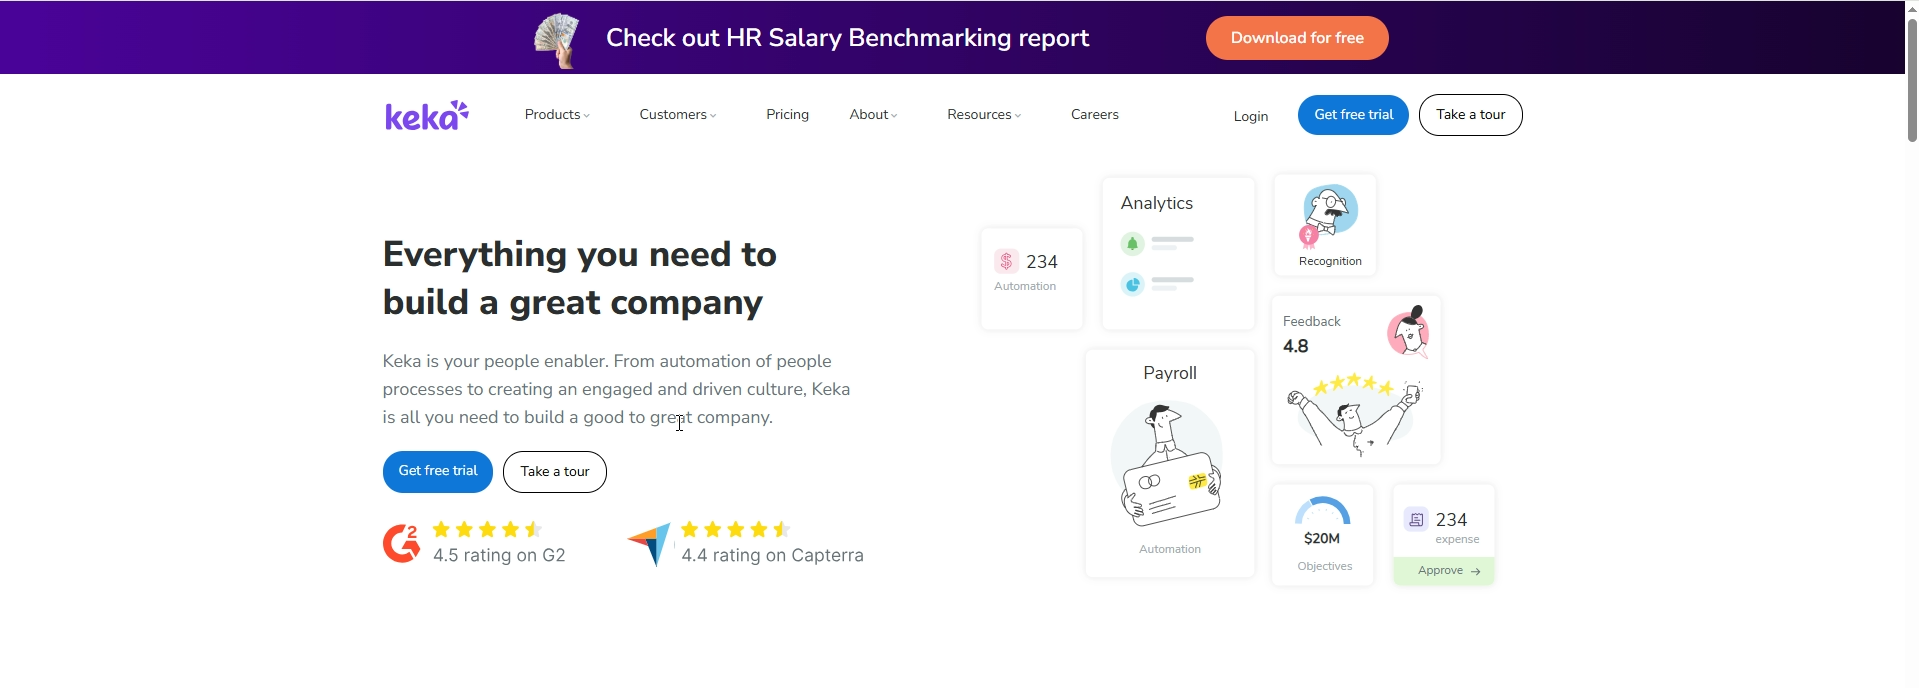This screenshot has height=688, width=1919.
Task: Expand the Products dropdown menu
Action: pos(557,115)
